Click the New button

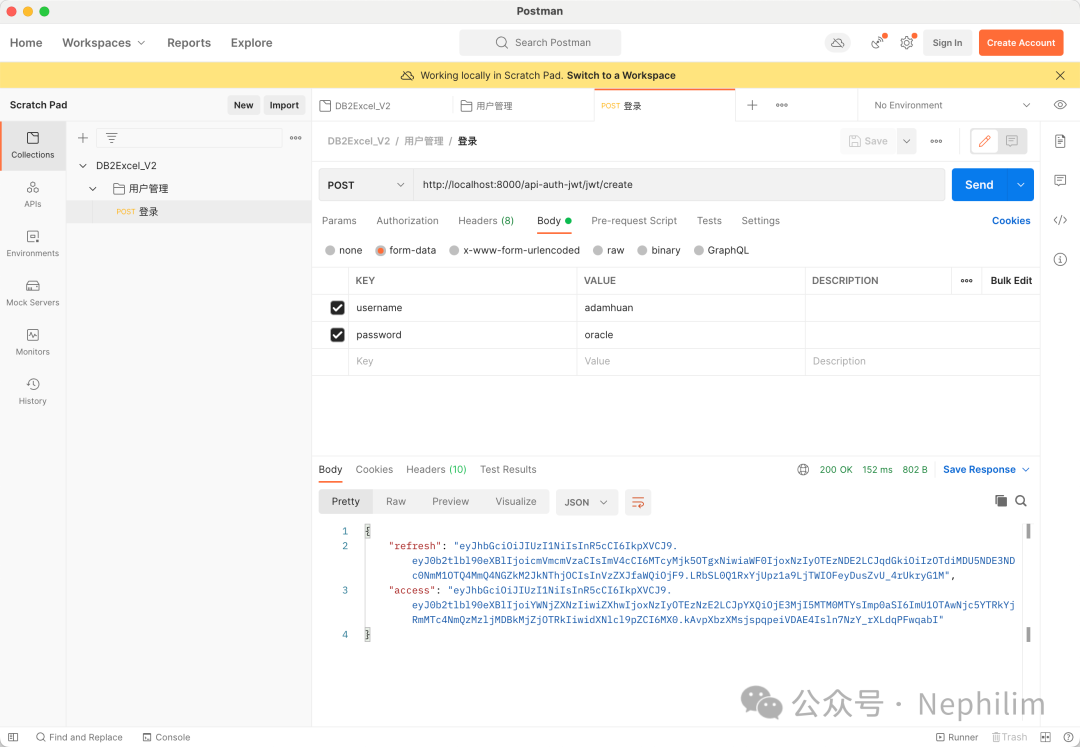point(243,105)
